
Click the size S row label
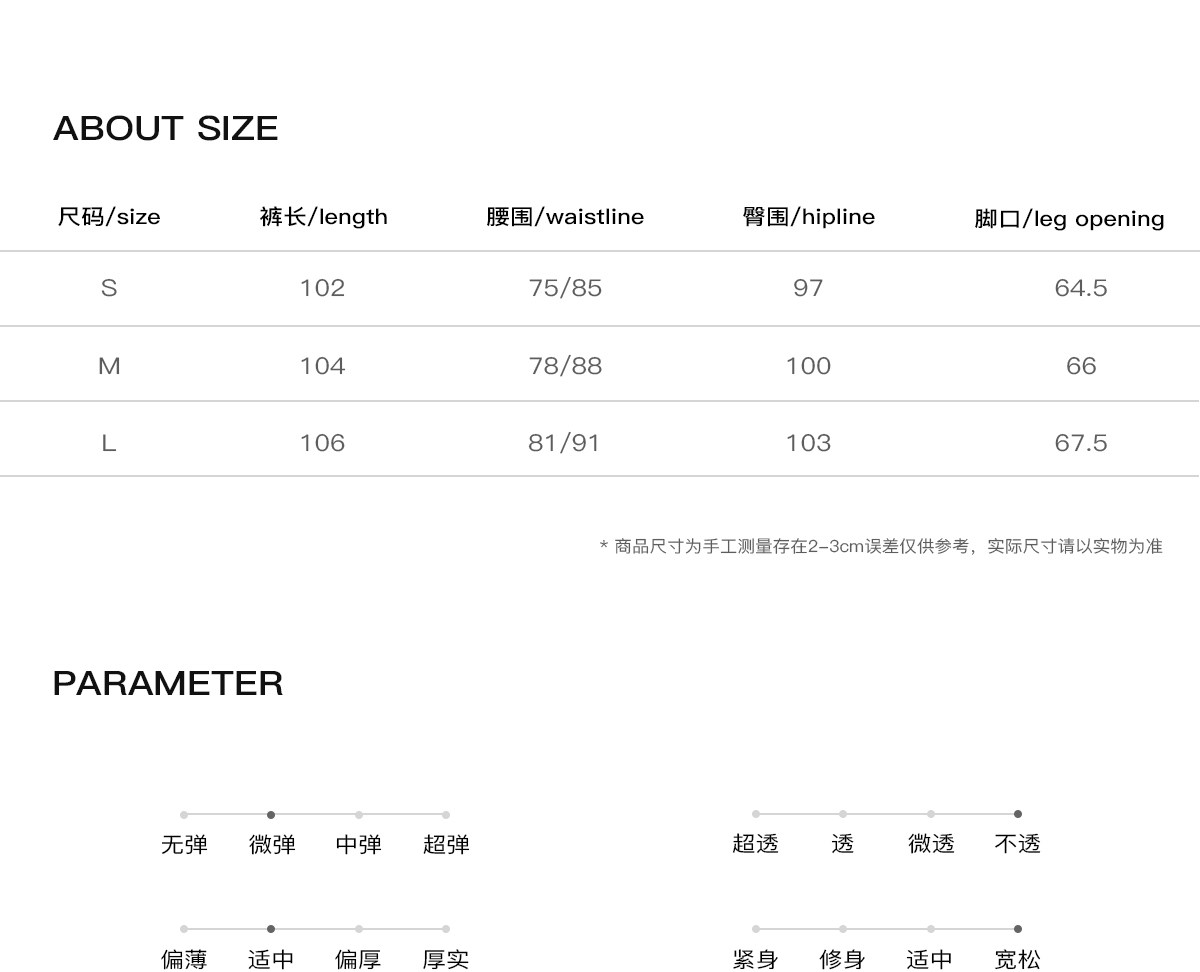click(109, 288)
